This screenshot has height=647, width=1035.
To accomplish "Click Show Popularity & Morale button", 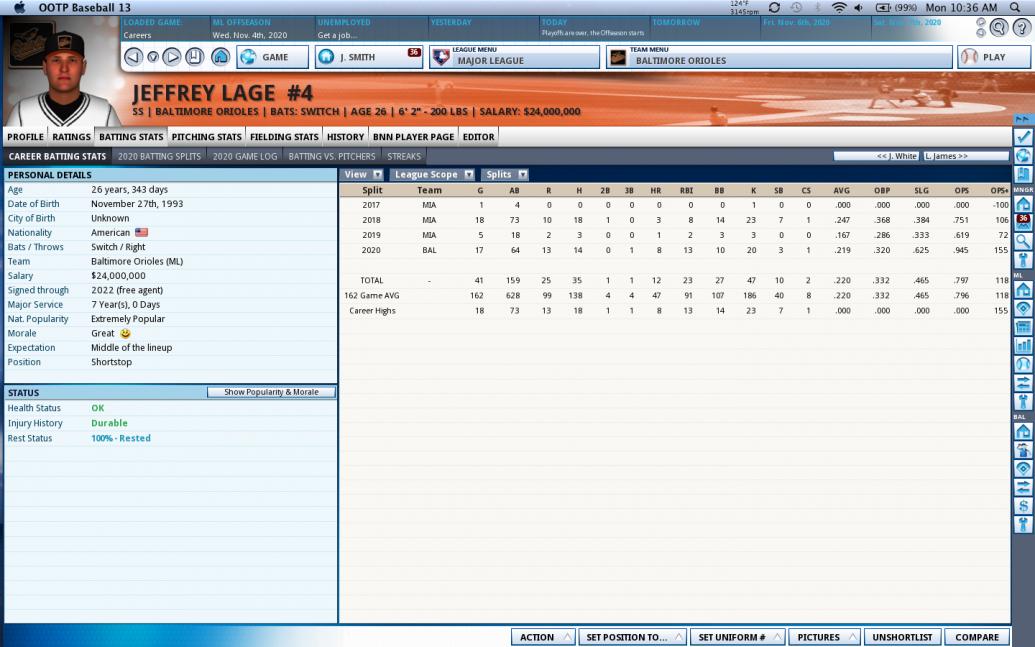I will (x=271, y=392).
